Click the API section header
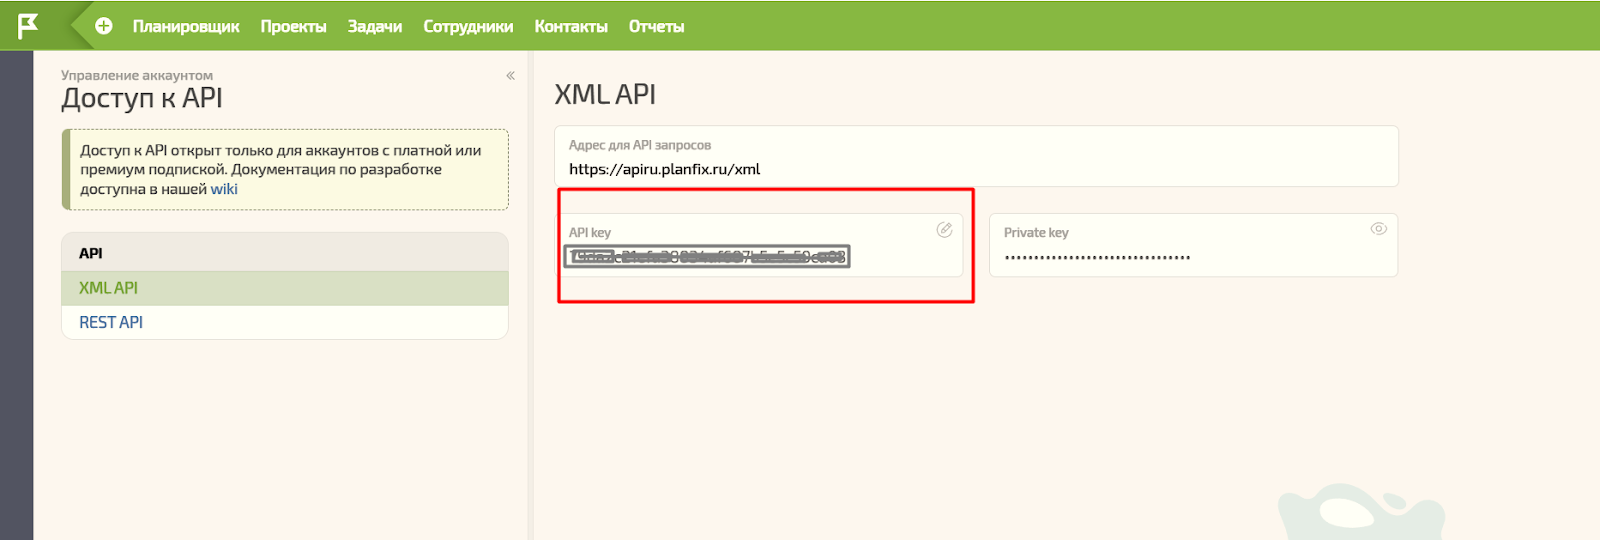The width and height of the screenshot is (1600, 540). coord(285,253)
